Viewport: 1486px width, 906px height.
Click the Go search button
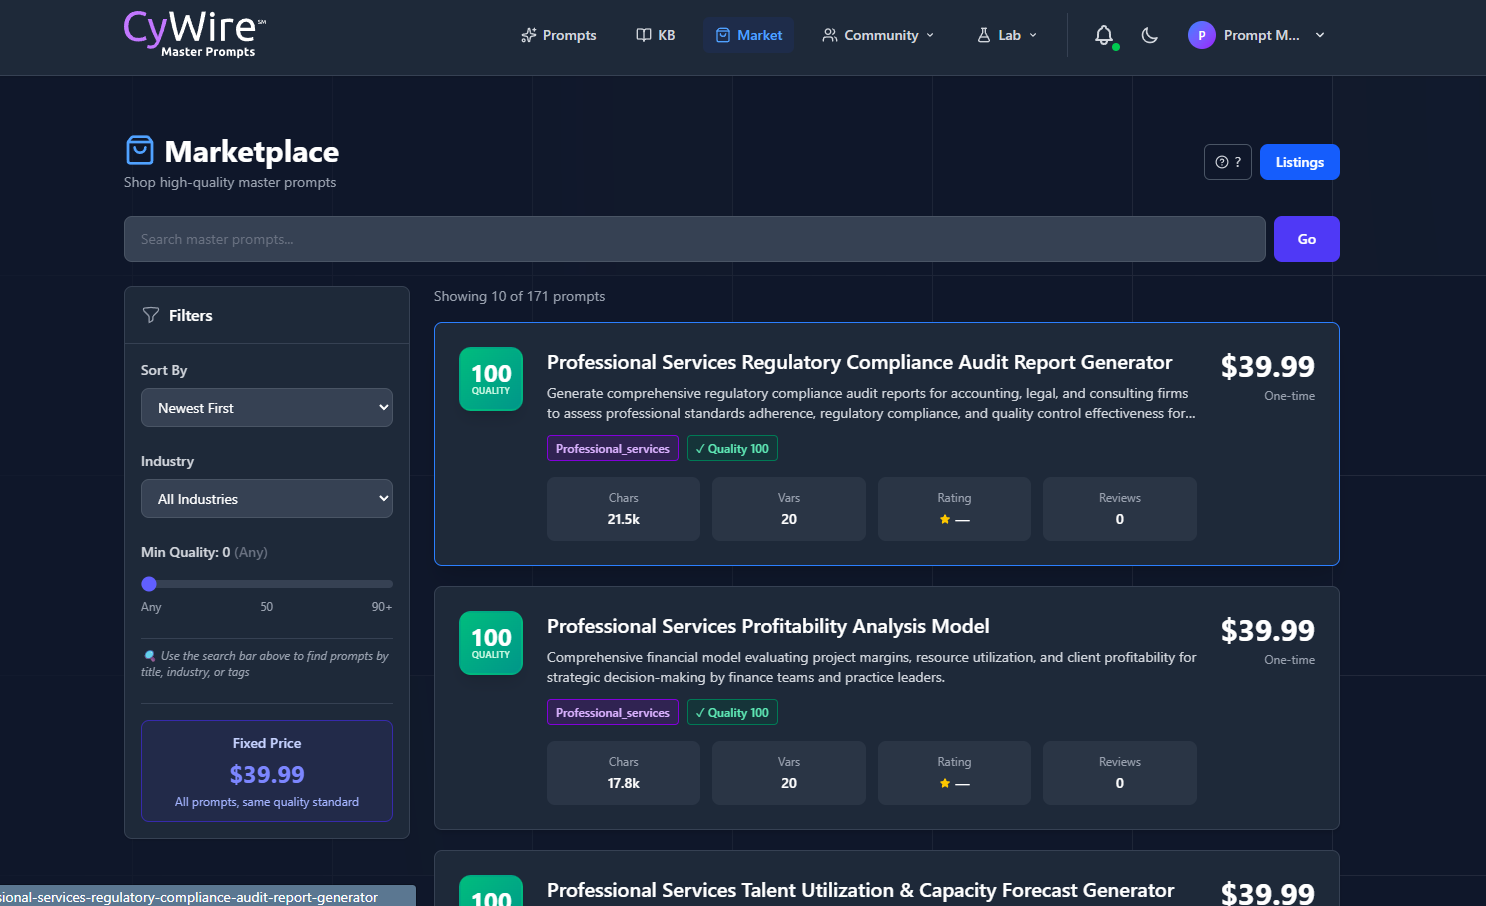(1307, 239)
